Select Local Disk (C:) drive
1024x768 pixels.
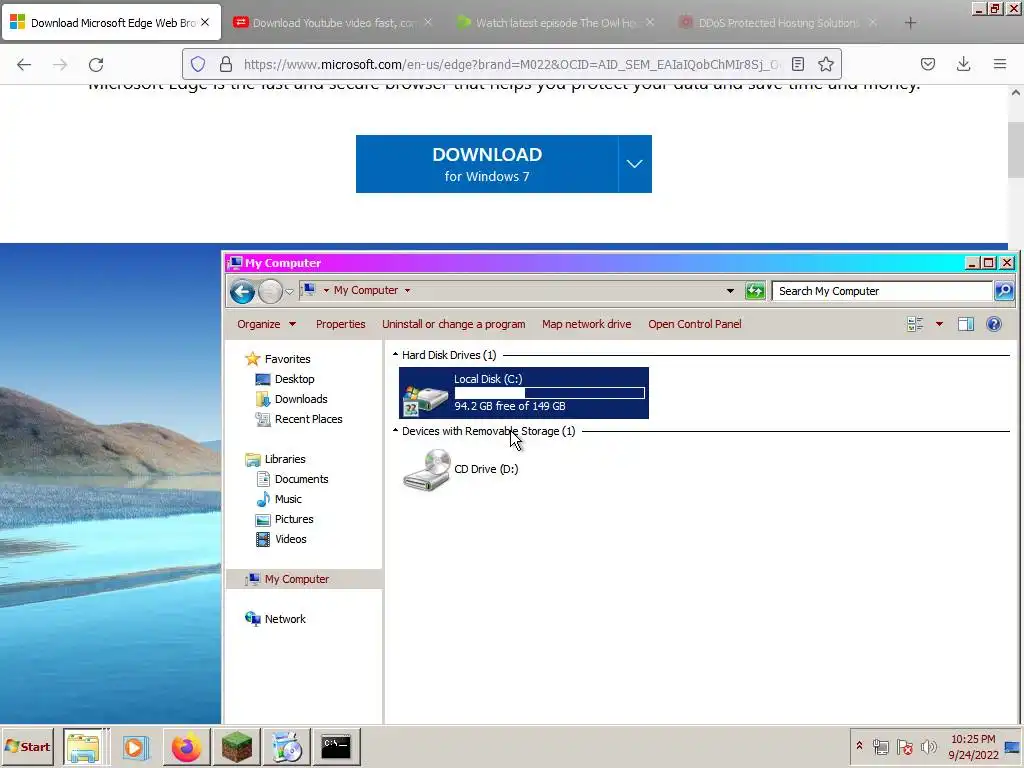coord(524,392)
